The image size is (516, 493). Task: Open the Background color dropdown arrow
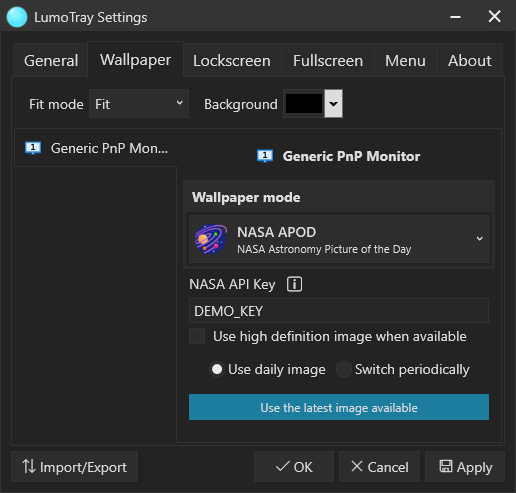(x=333, y=104)
